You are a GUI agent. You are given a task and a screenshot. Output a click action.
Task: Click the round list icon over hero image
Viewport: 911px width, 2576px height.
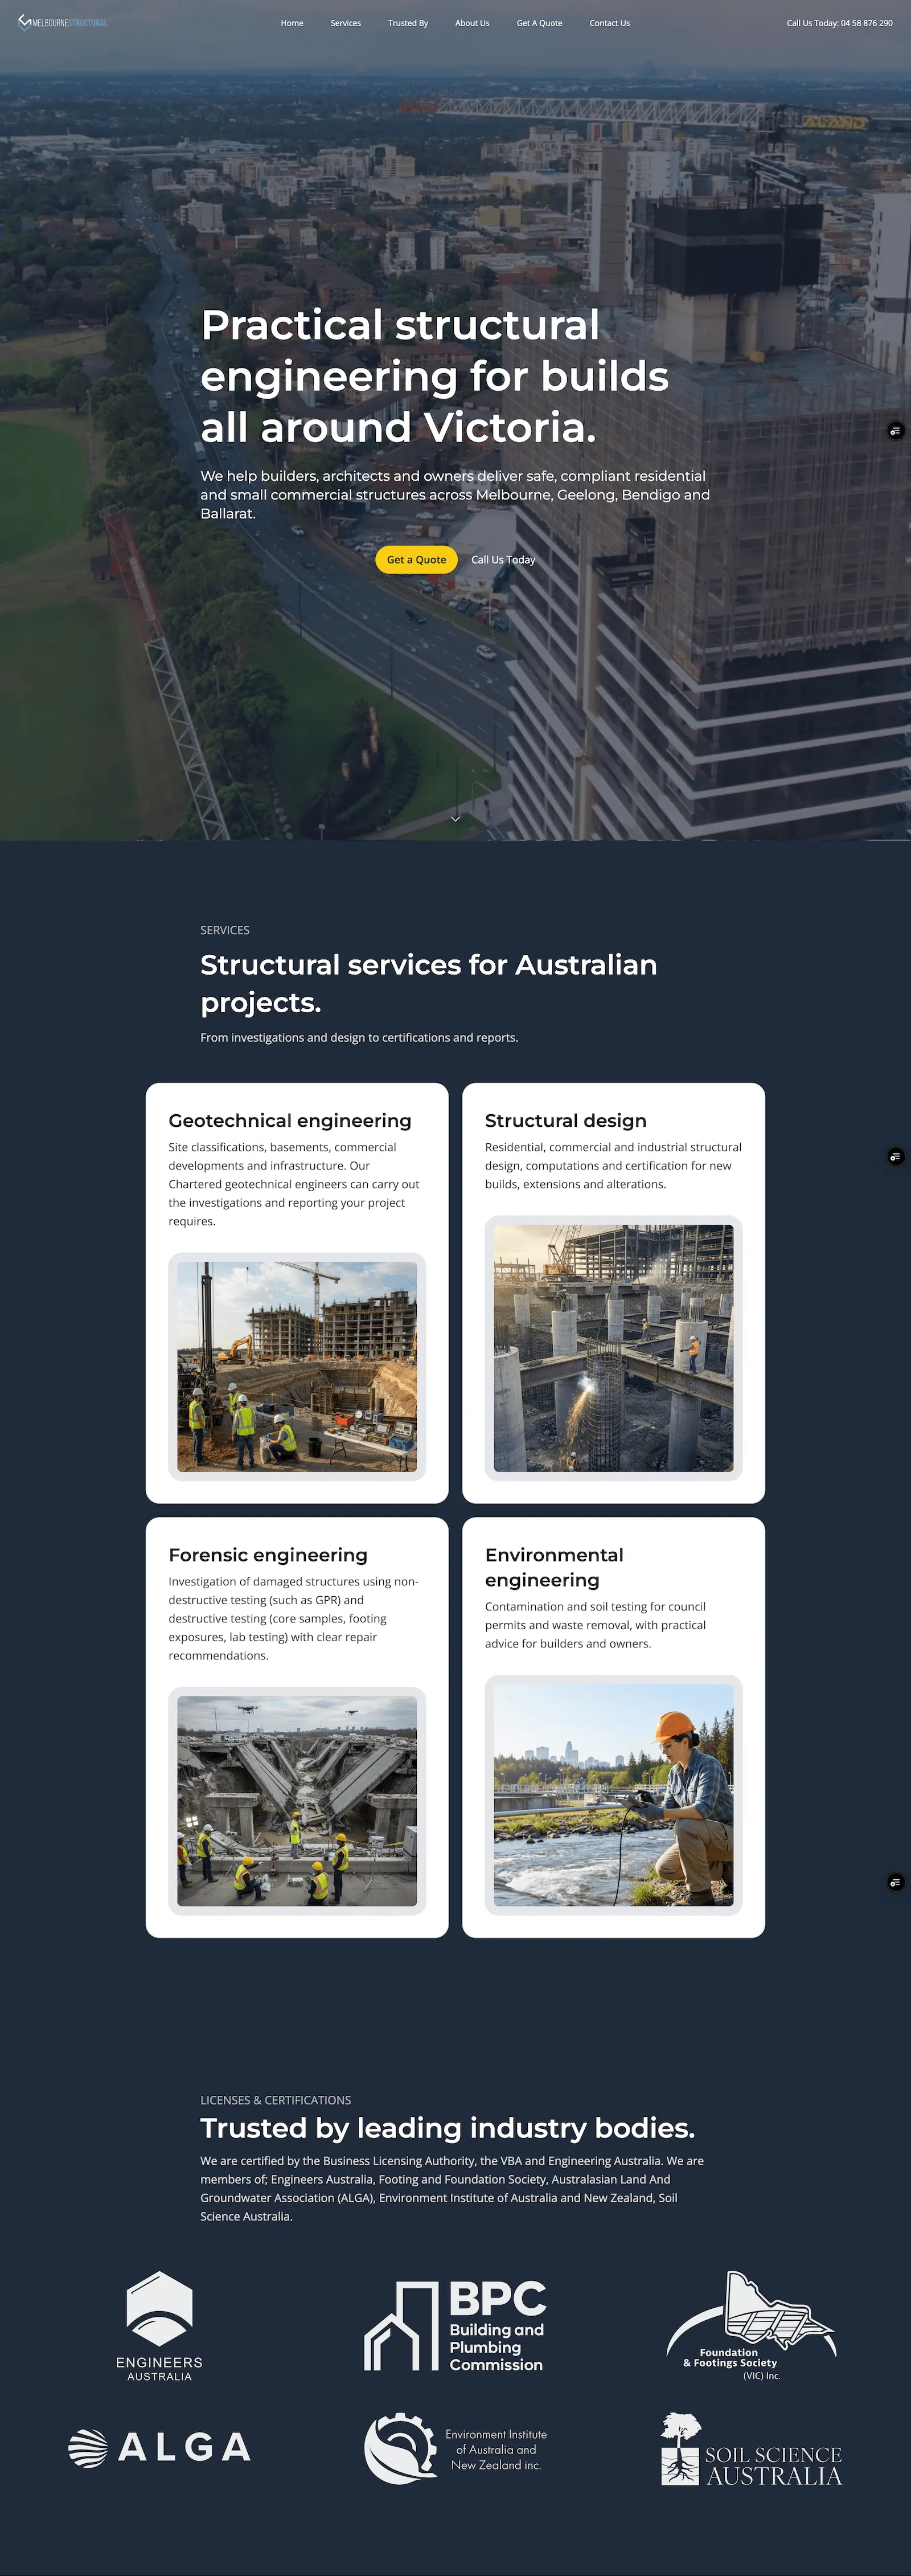[895, 431]
